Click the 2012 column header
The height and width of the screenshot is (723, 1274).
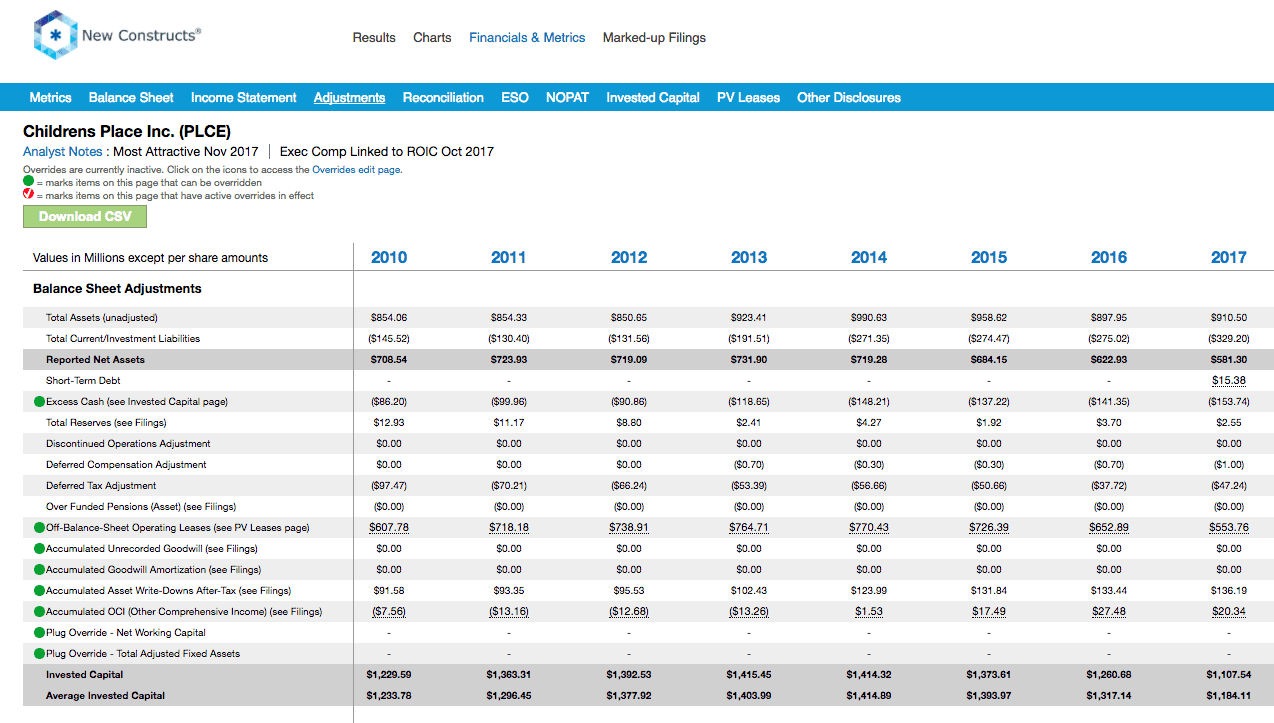pos(629,258)
